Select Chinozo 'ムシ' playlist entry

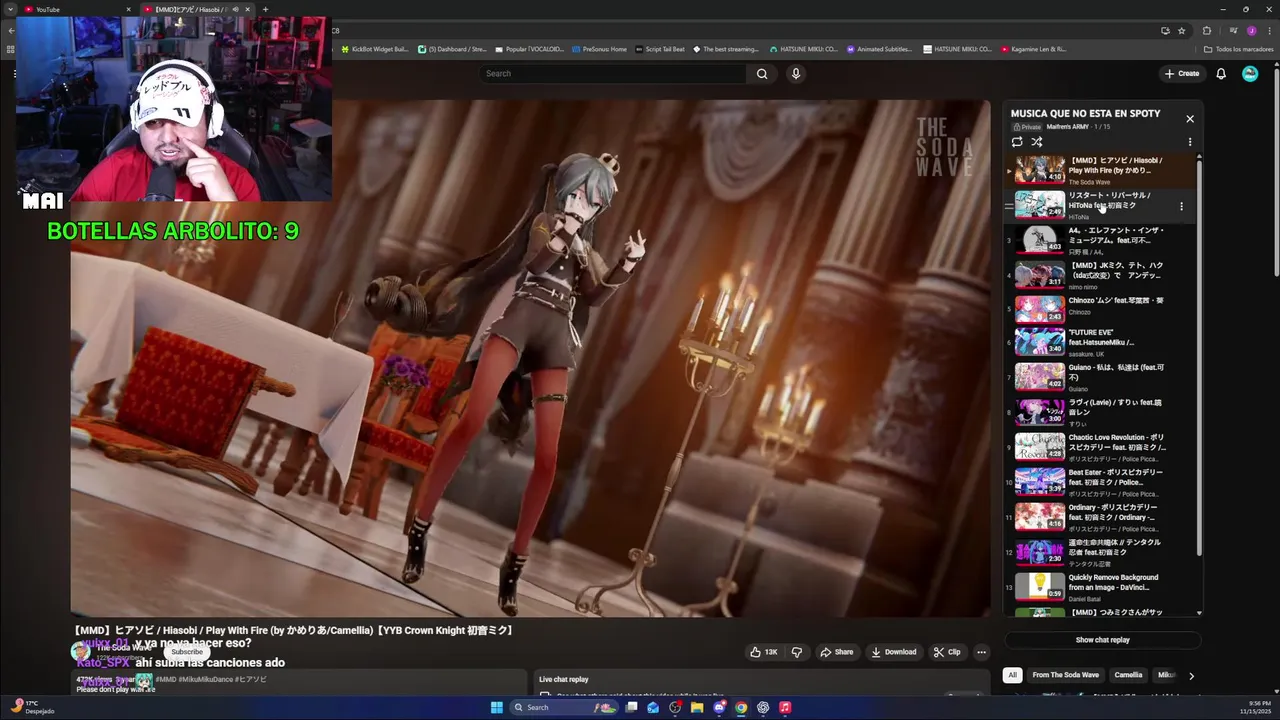pos(1100,310)
